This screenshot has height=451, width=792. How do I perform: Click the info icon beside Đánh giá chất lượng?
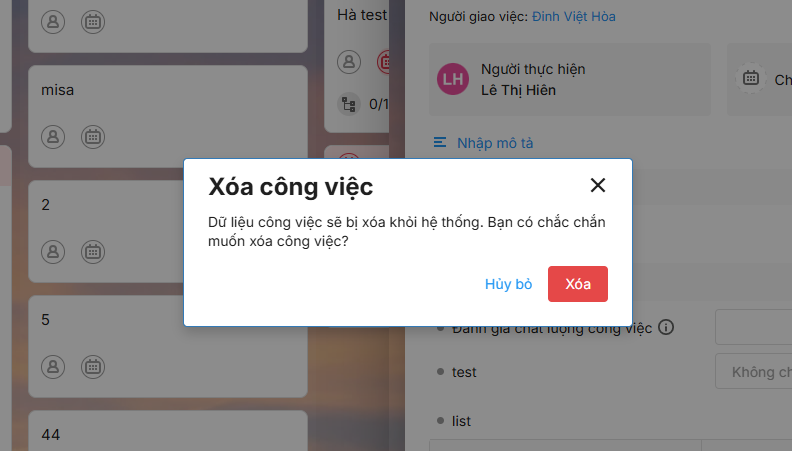[x=666, y=327]
